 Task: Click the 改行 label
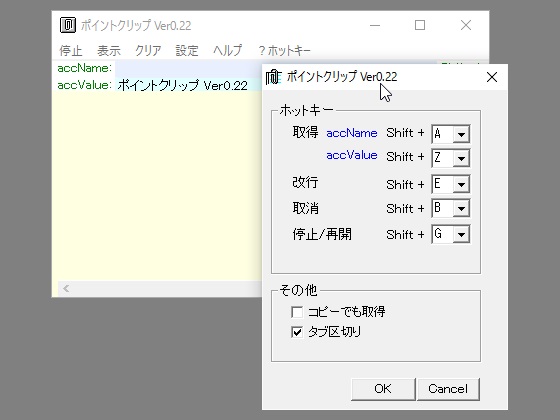point(305,182)
